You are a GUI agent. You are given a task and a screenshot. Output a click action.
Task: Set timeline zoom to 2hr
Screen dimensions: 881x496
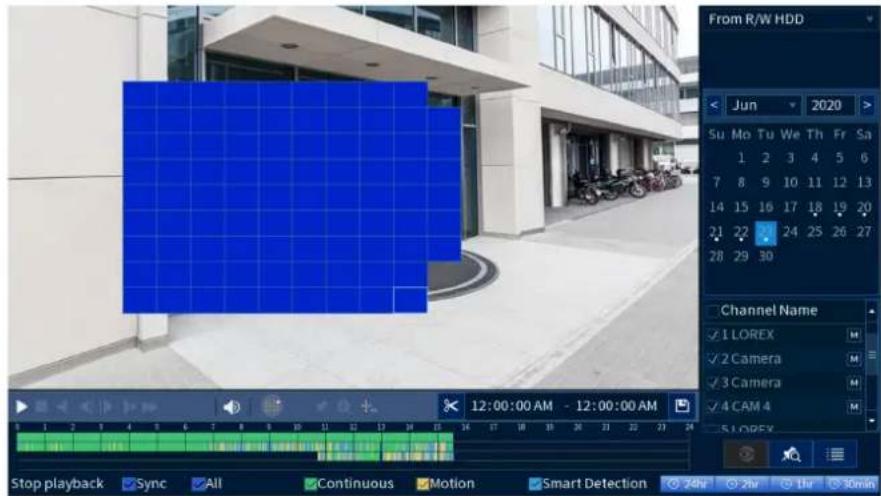tap(742, 484)
